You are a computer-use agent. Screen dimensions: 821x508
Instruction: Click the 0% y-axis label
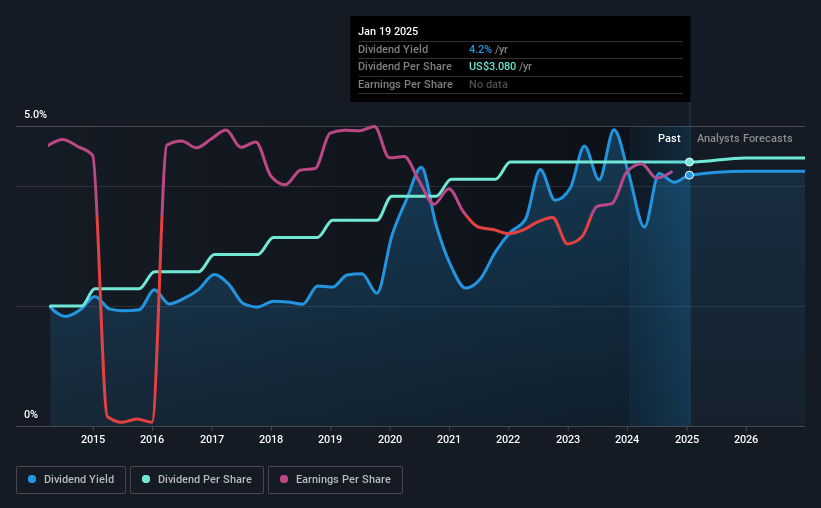point(31,414)
